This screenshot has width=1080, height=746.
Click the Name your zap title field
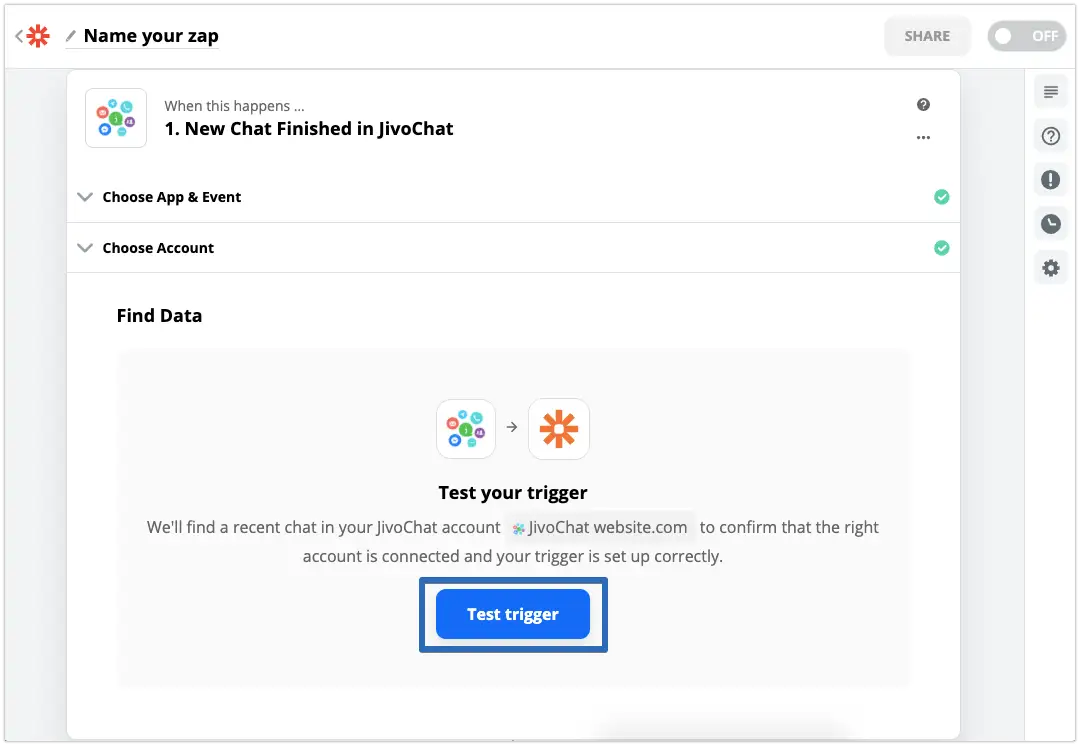point(151,36)
